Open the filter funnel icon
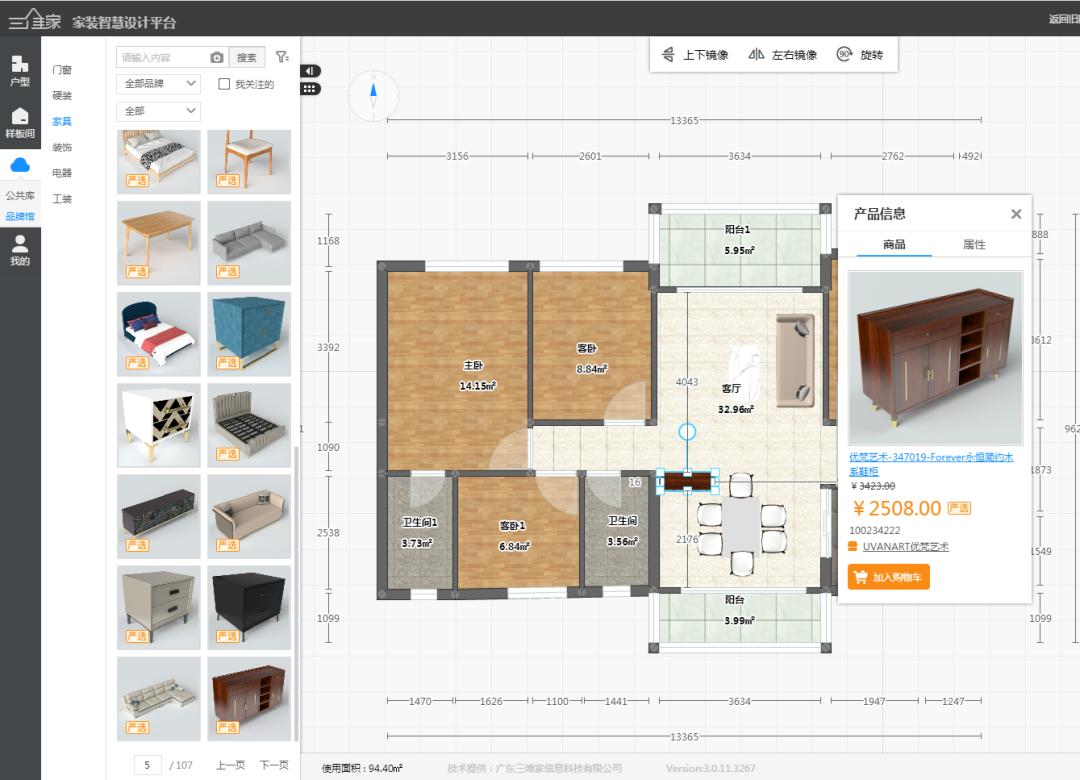1080x780 pixels. [x=282, y=58]
